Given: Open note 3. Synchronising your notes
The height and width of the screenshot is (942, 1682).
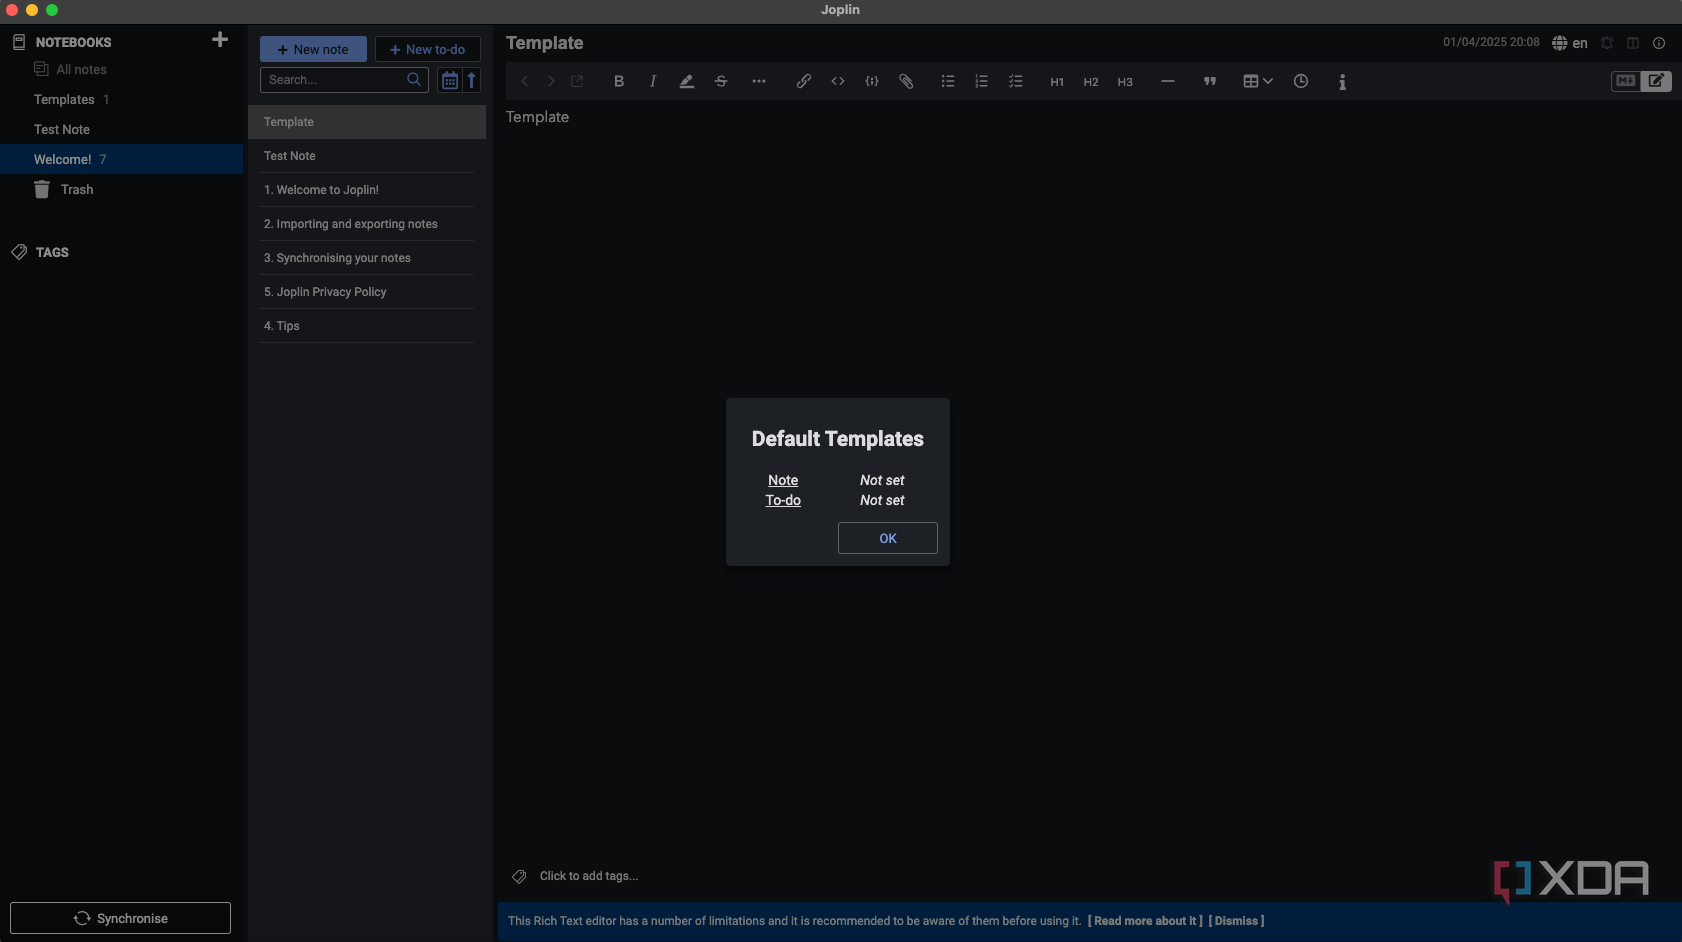Looking at the screenshot, I should pos(367,258).
